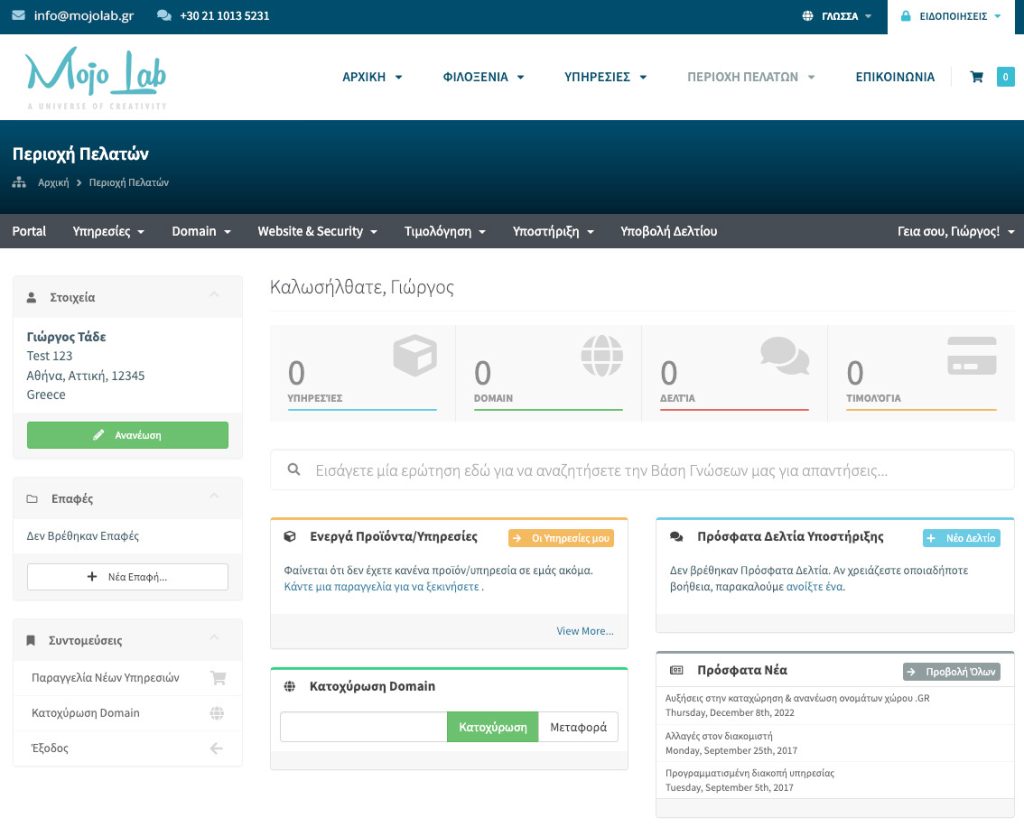Click the credit card icon in Τιμολόγια tile
This screenshot has height=827, width=1024.
(x=971, y=356)
